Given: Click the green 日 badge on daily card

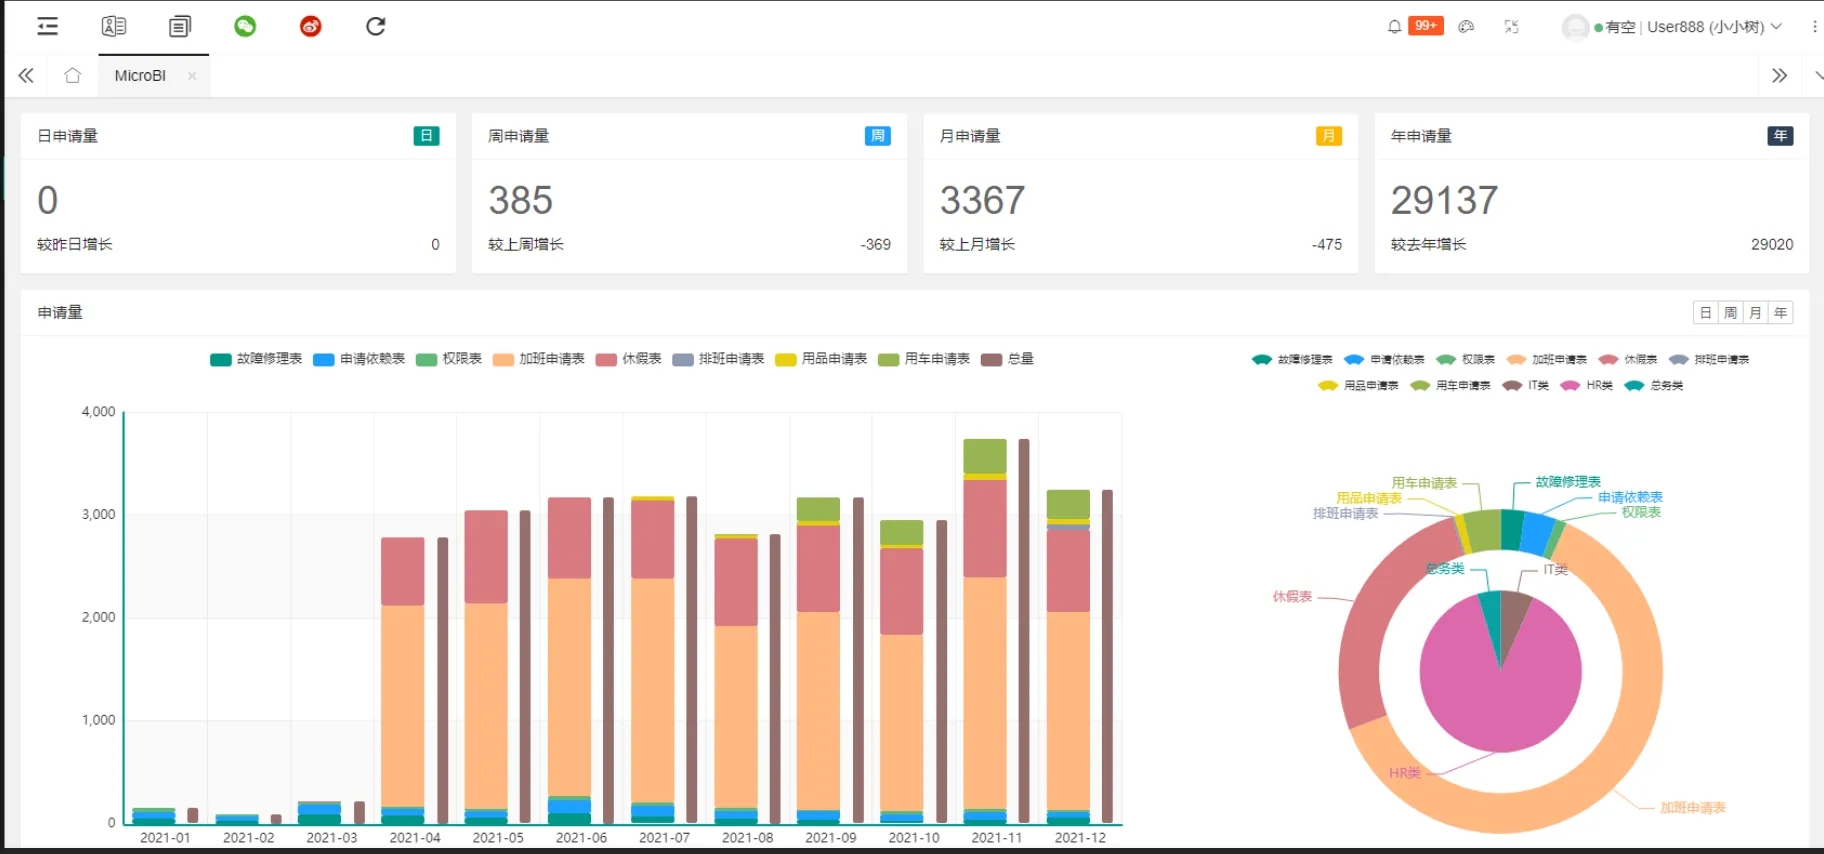Looking at the screenshot, I should pos(426,136).
